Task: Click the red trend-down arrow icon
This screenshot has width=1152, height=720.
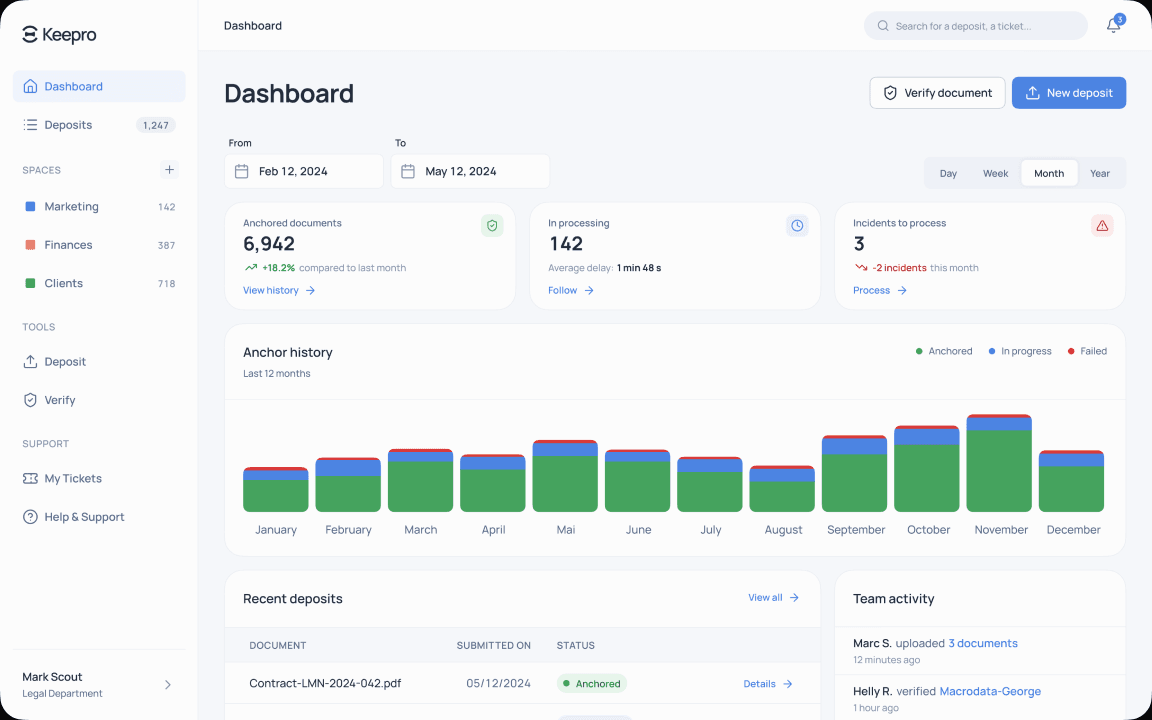Action: [860, 267]
